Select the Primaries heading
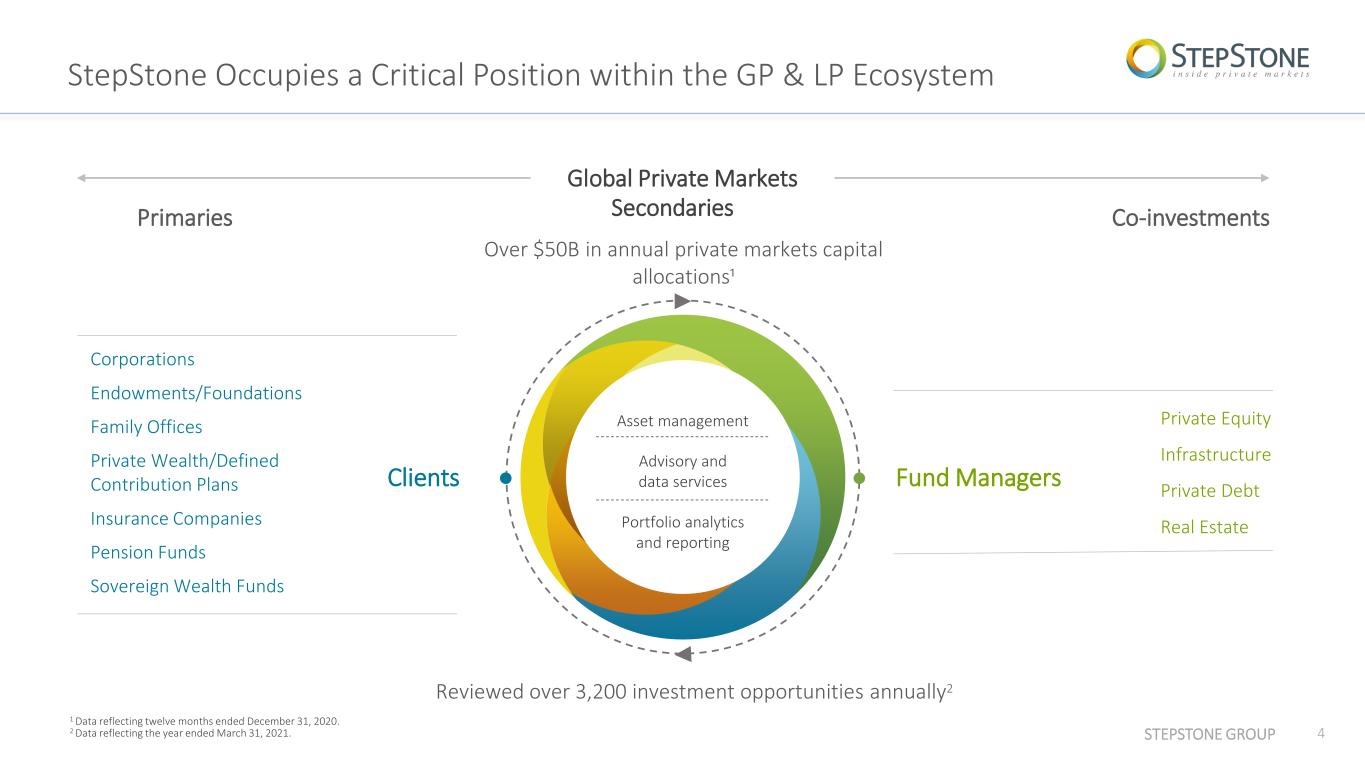Viewport: 1365px width, 768px height. click(185, 218)
